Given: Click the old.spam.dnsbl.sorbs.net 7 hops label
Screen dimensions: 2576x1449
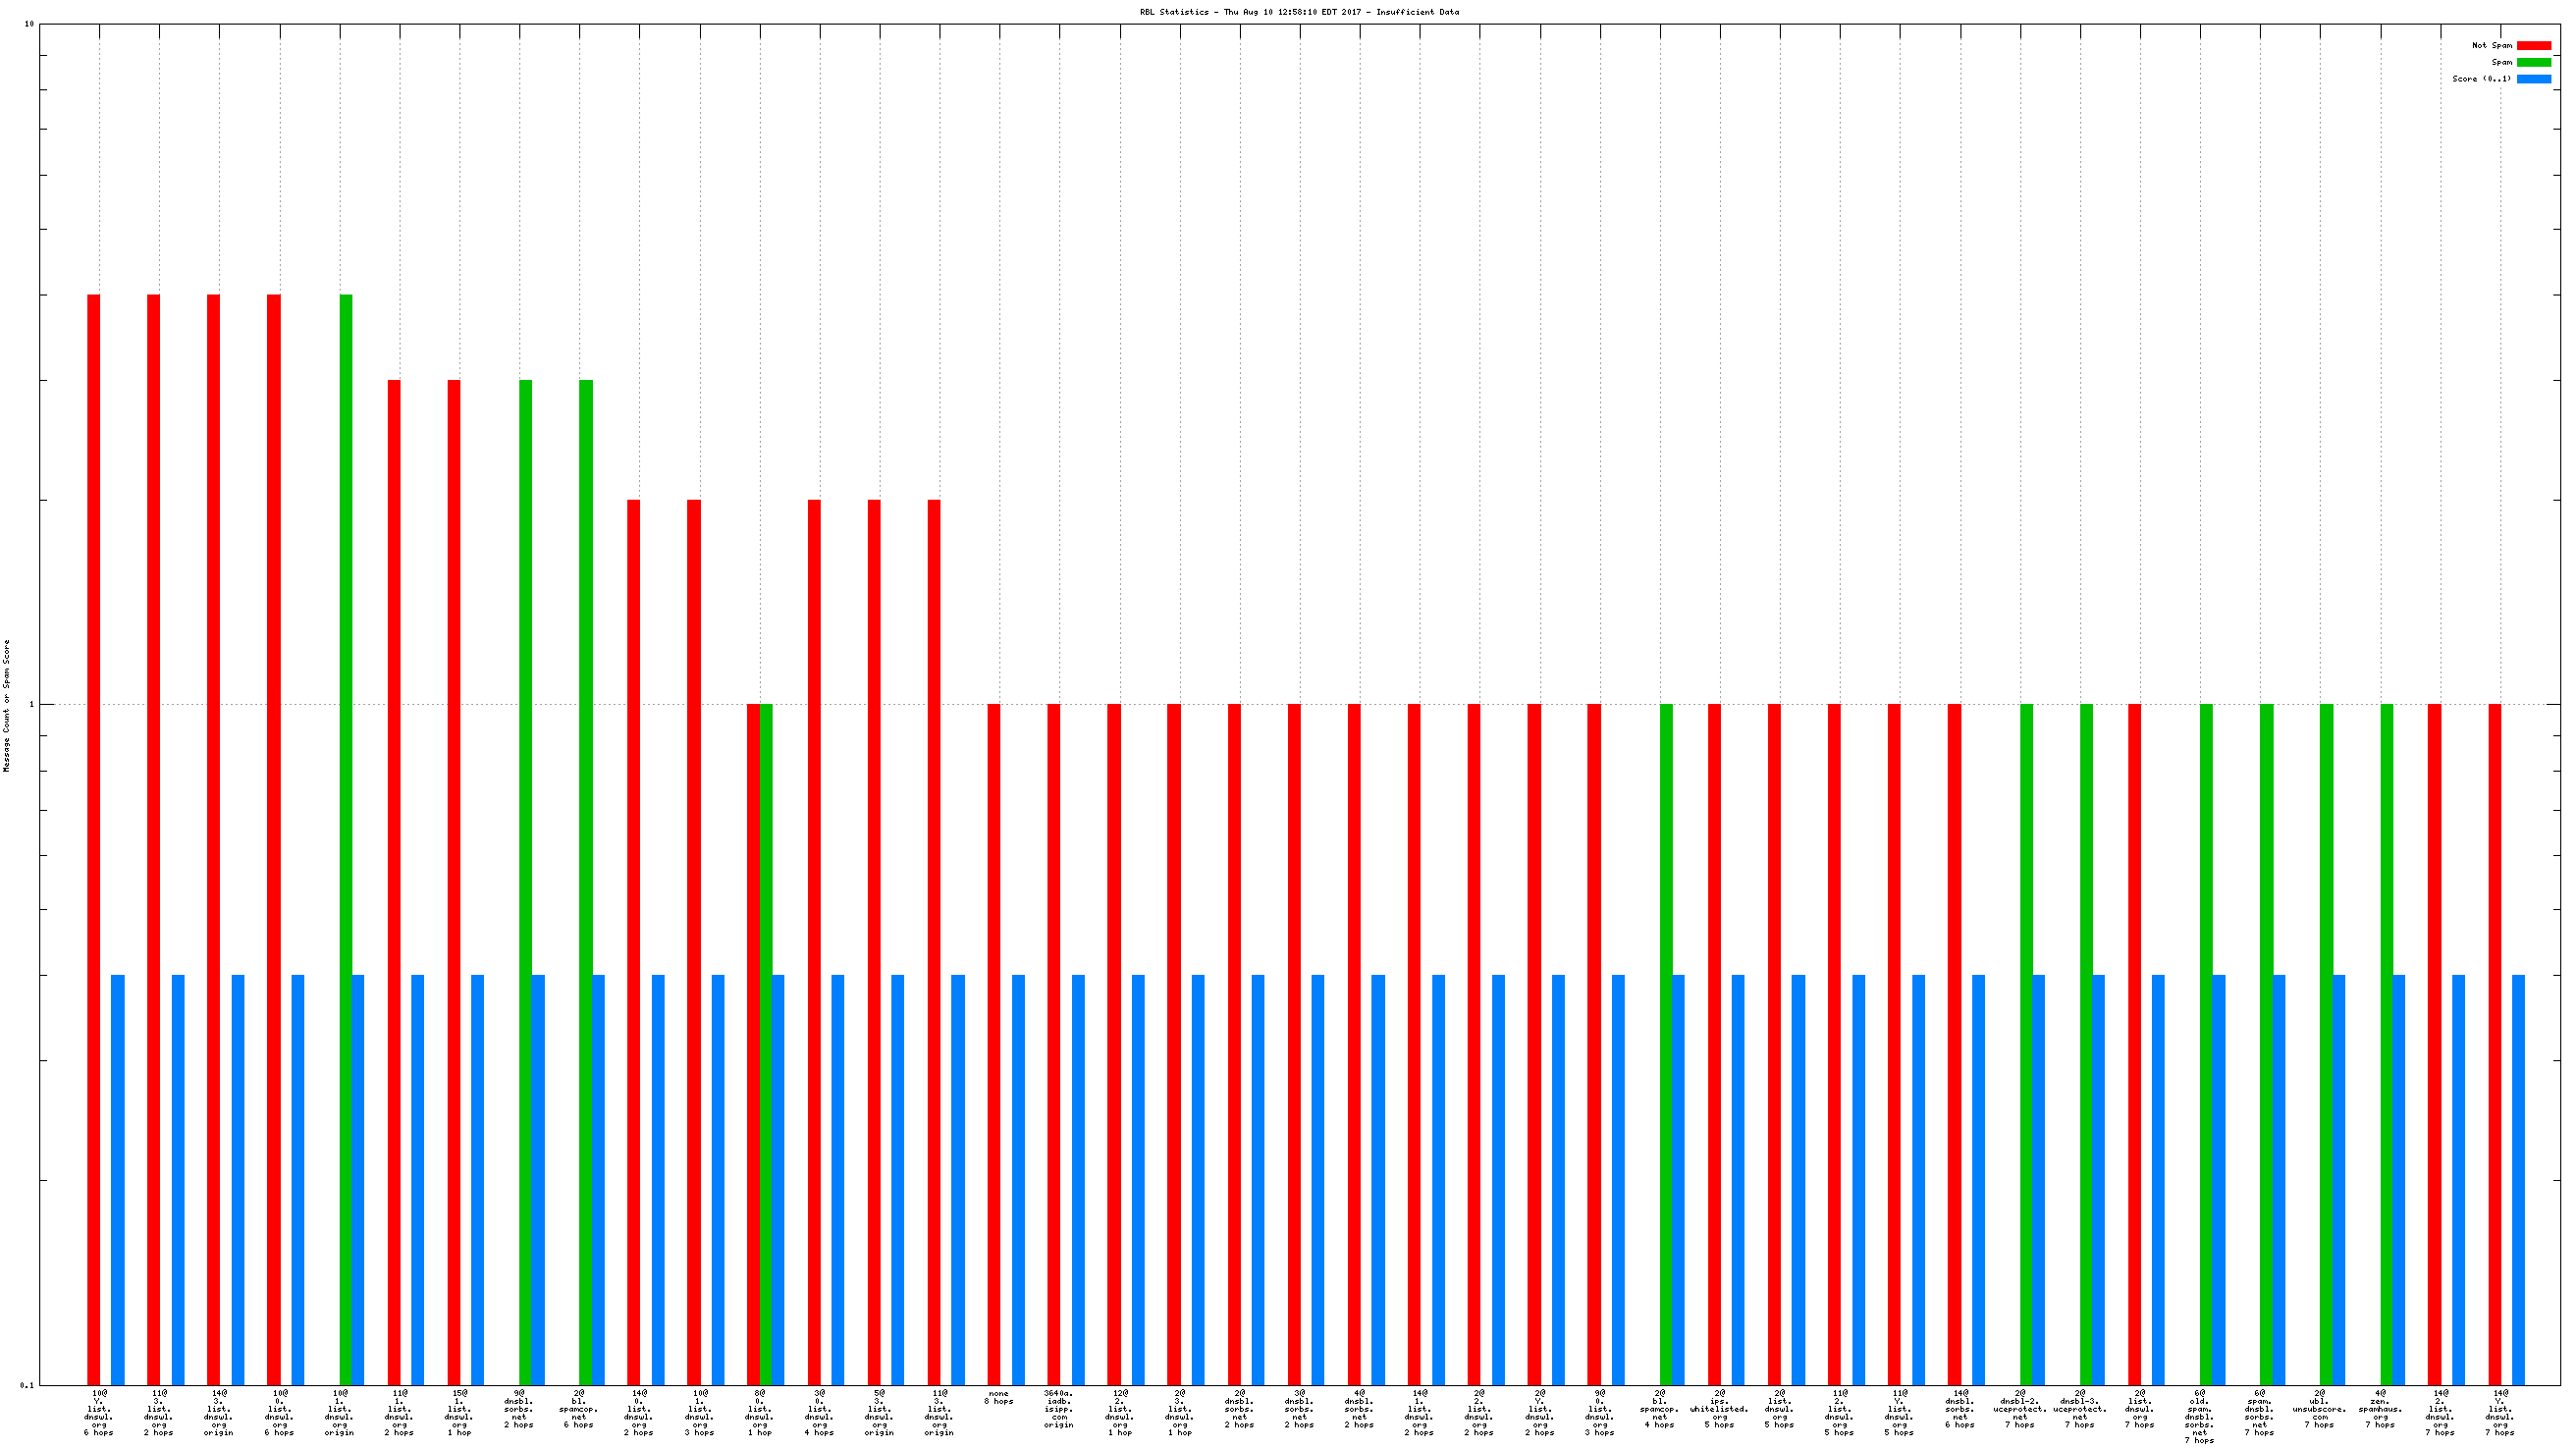Looking at the screenshot, I should (2199, 1416).
